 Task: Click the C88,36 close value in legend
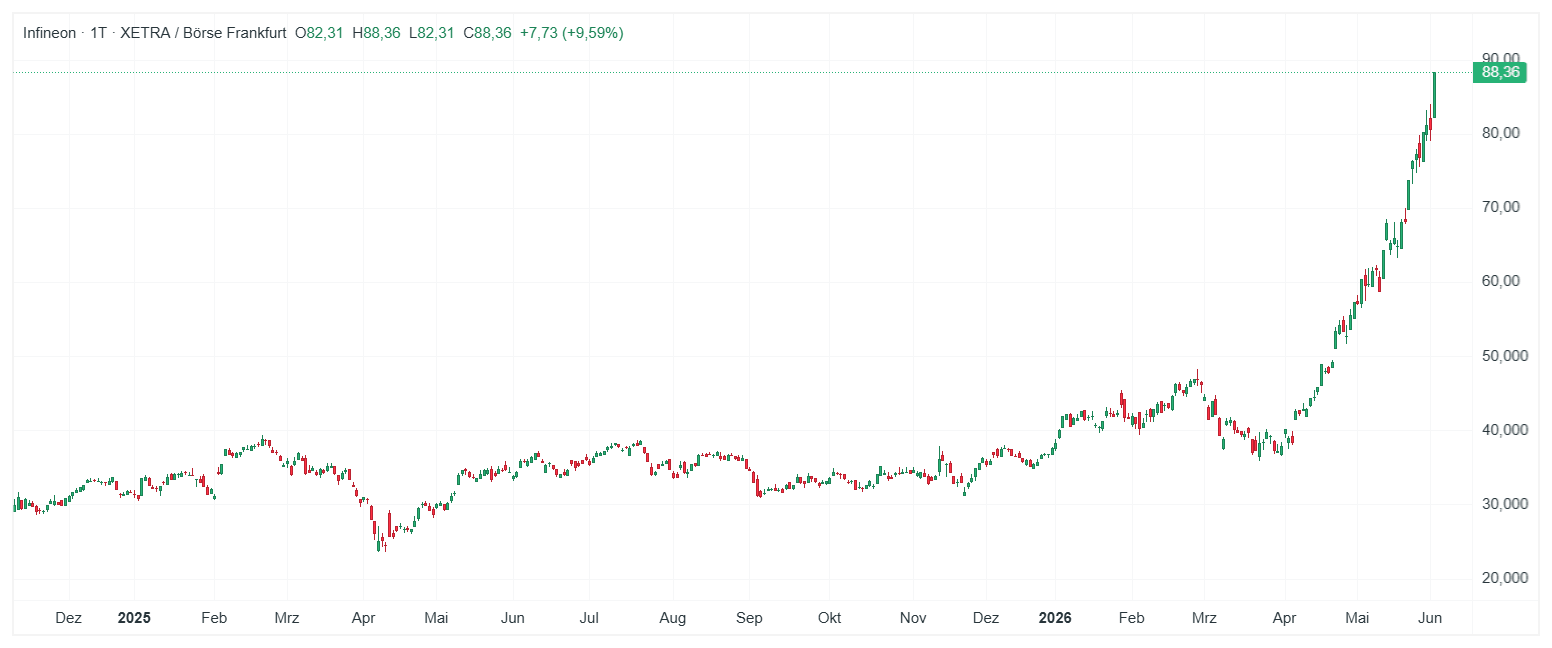tap(487, 33)
